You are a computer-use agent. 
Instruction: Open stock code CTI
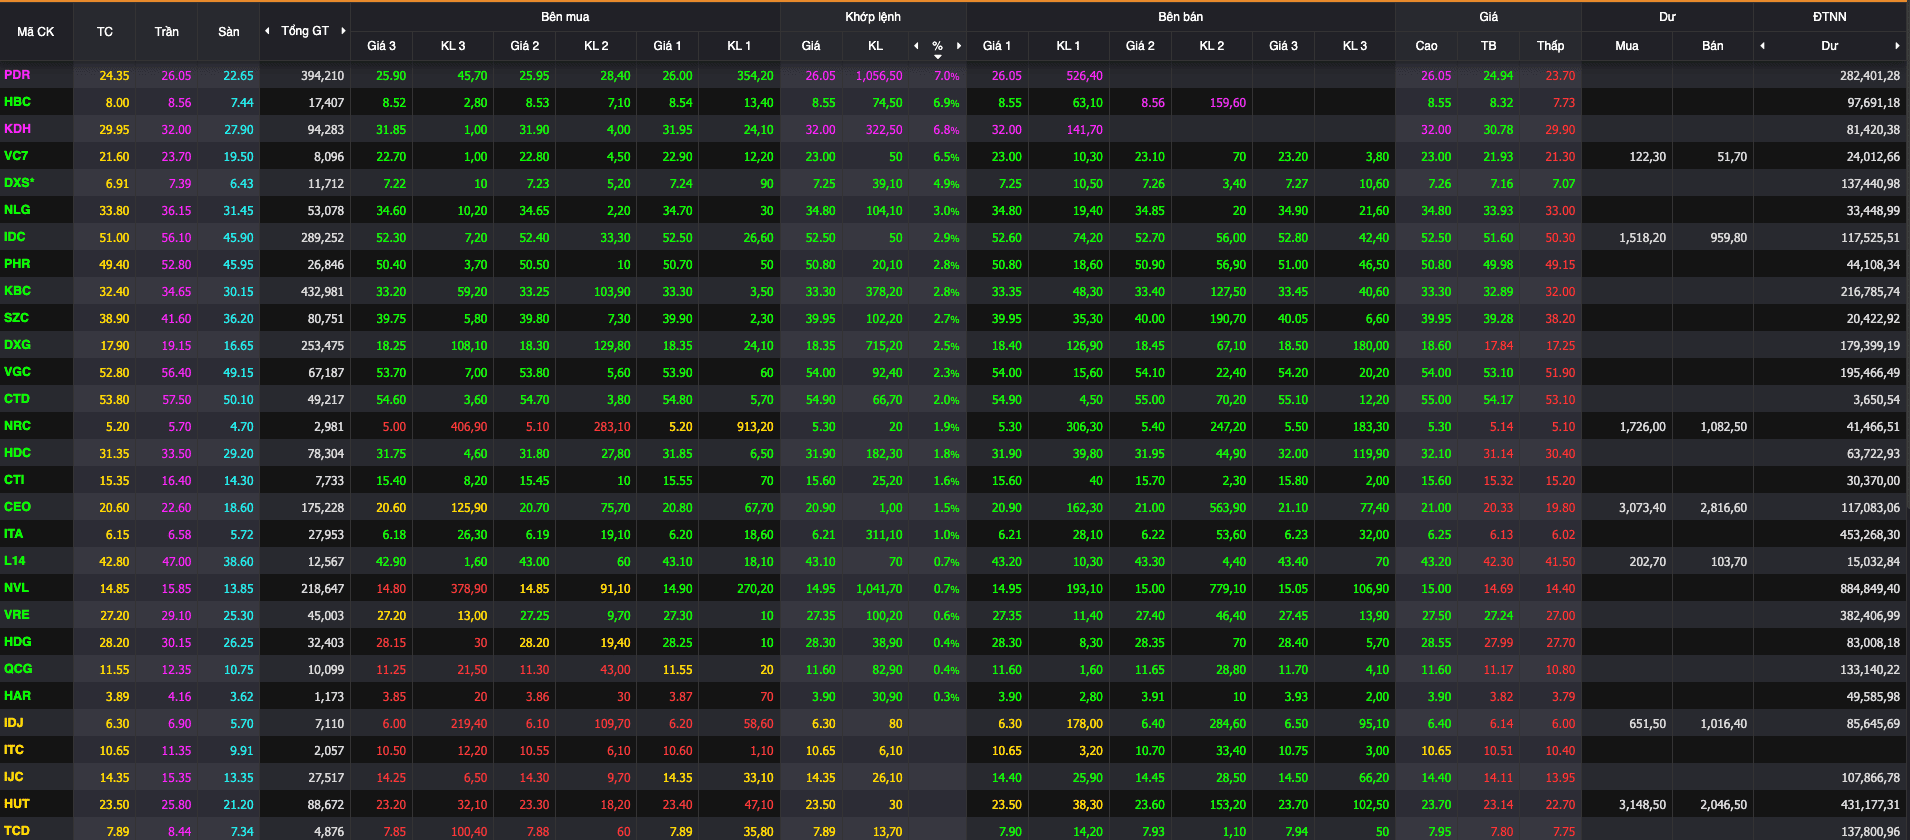(x=14, y=480)
